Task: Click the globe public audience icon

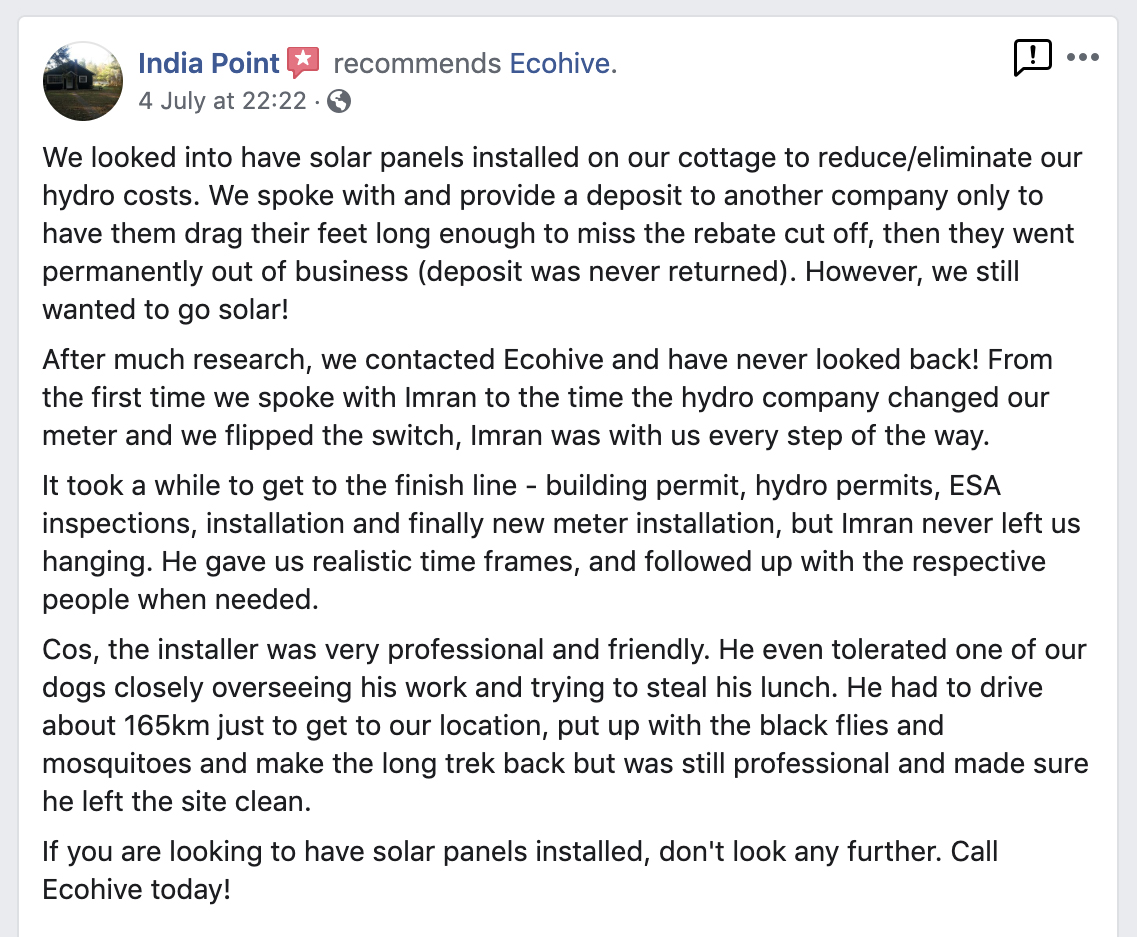Action: pos(339,101)
